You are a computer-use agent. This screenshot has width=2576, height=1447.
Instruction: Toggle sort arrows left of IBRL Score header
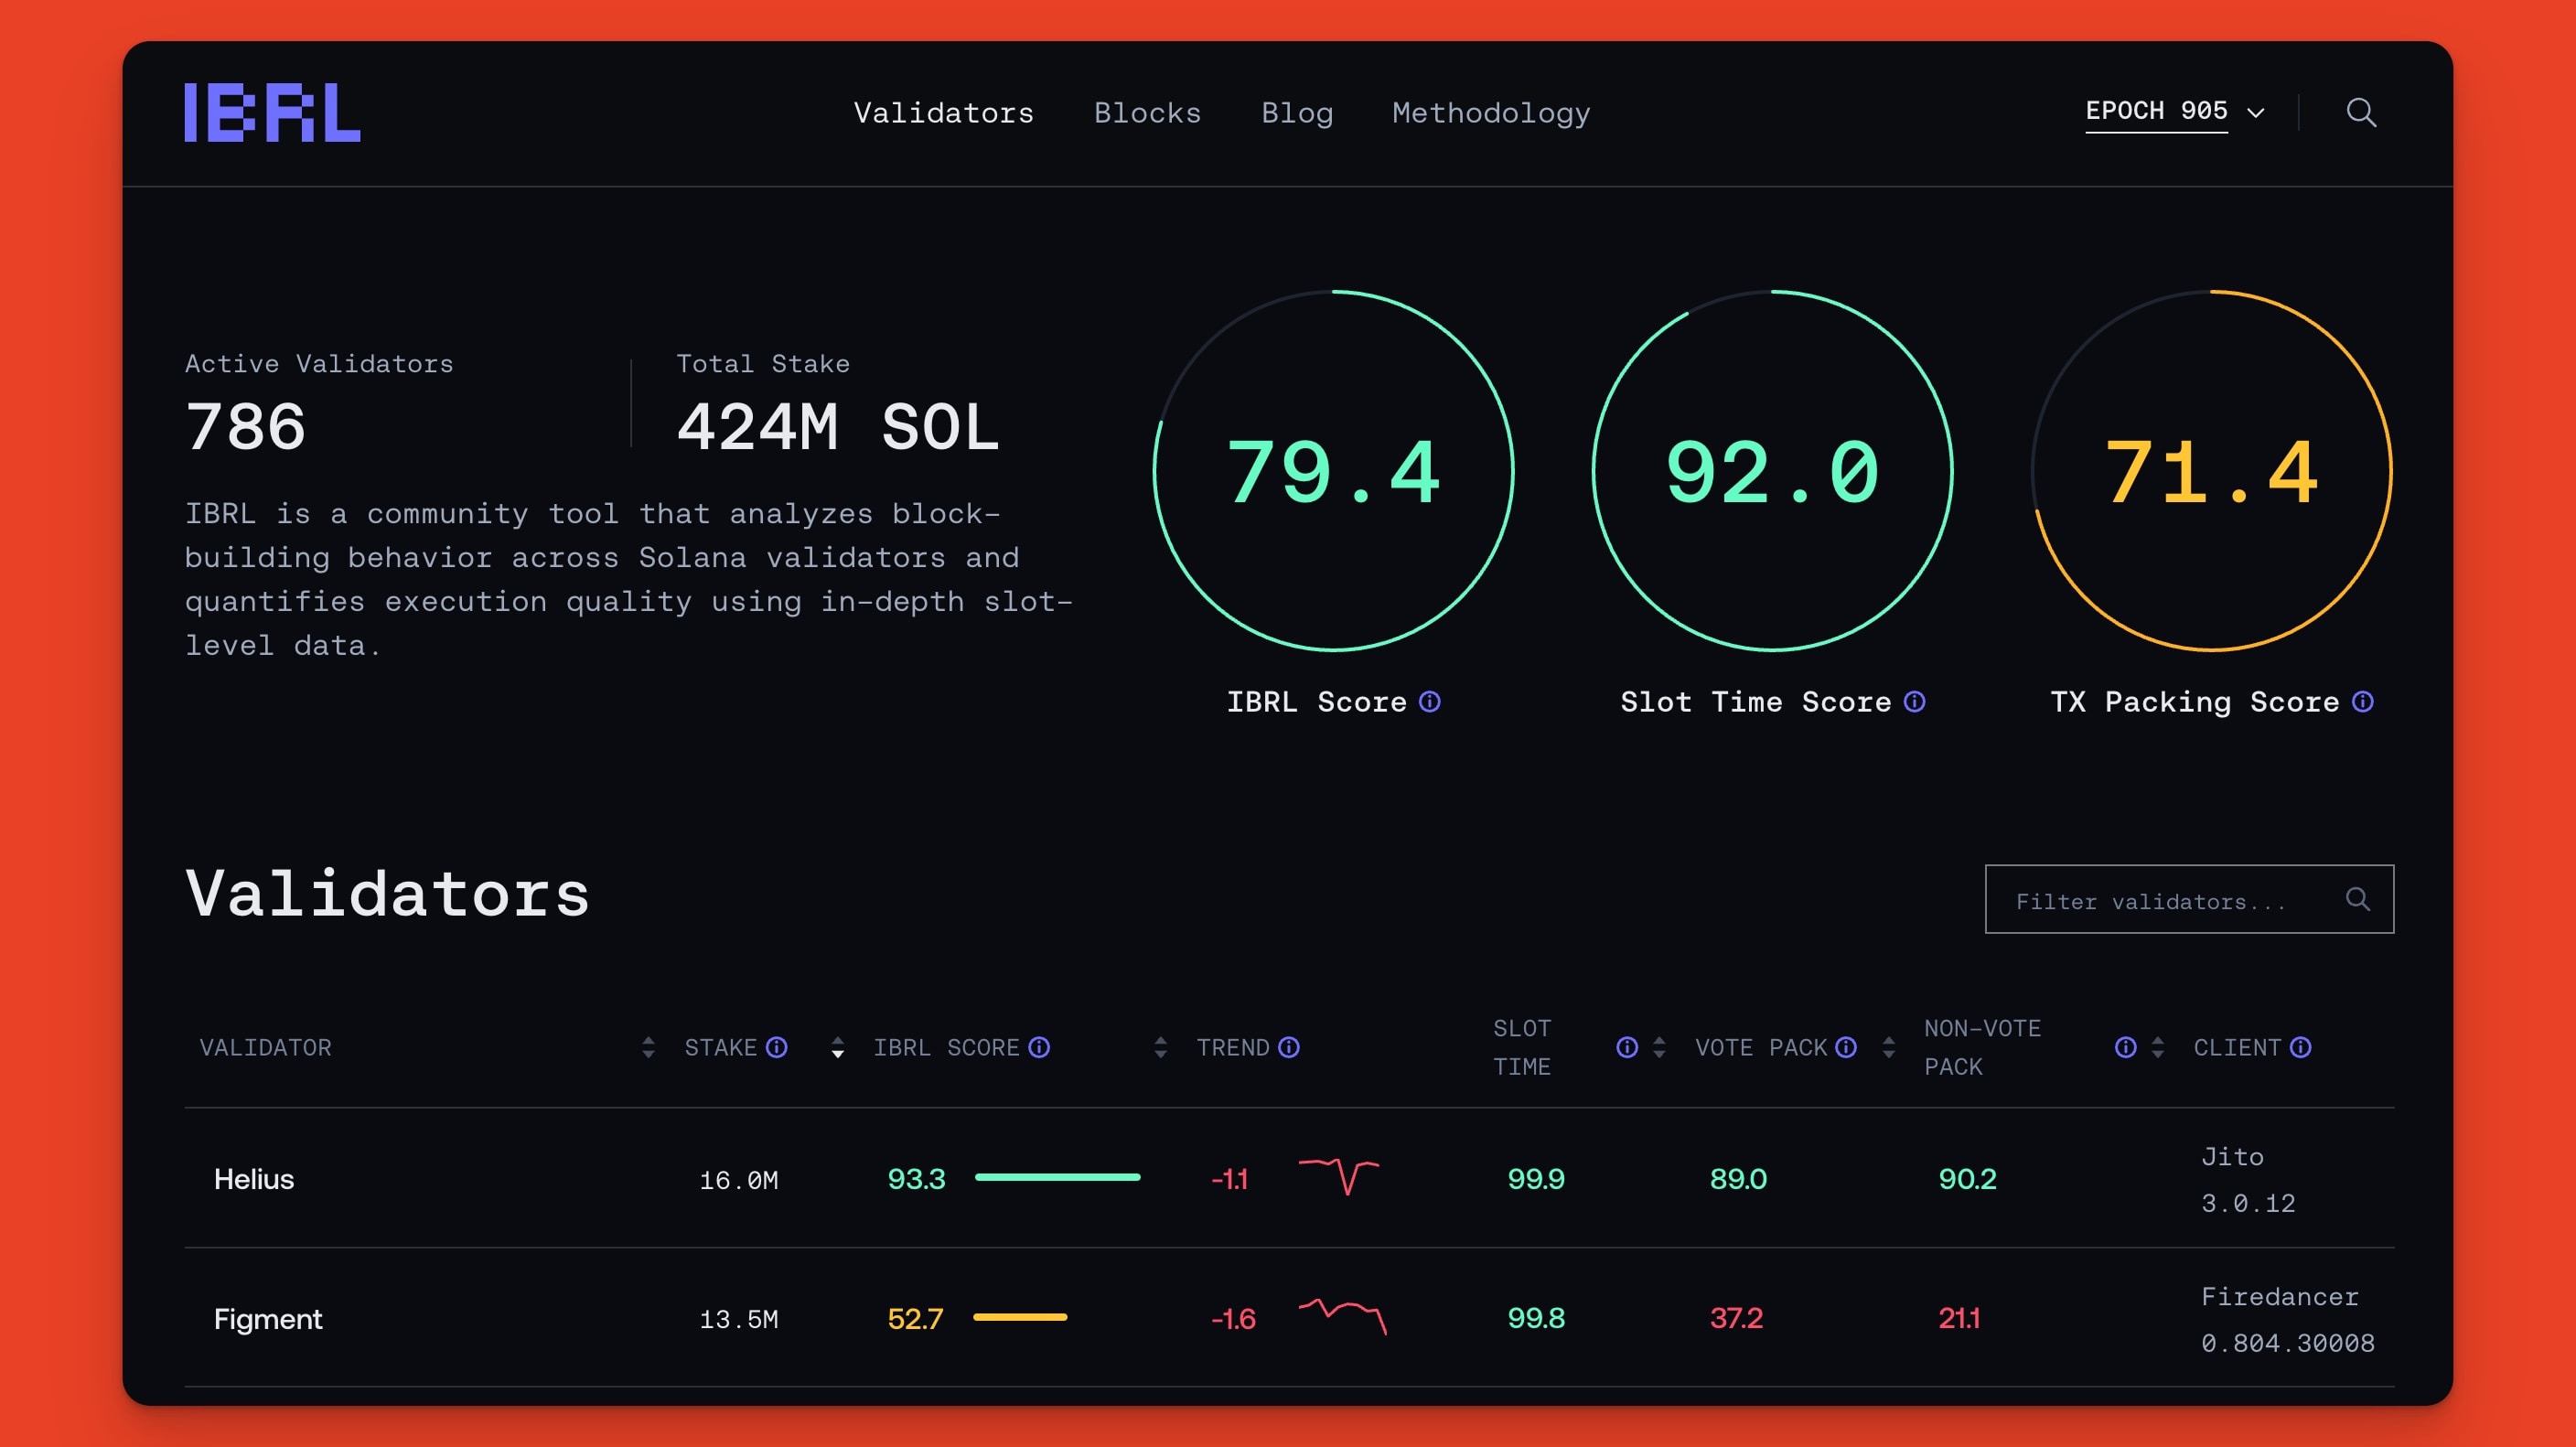pos(838,1047)
